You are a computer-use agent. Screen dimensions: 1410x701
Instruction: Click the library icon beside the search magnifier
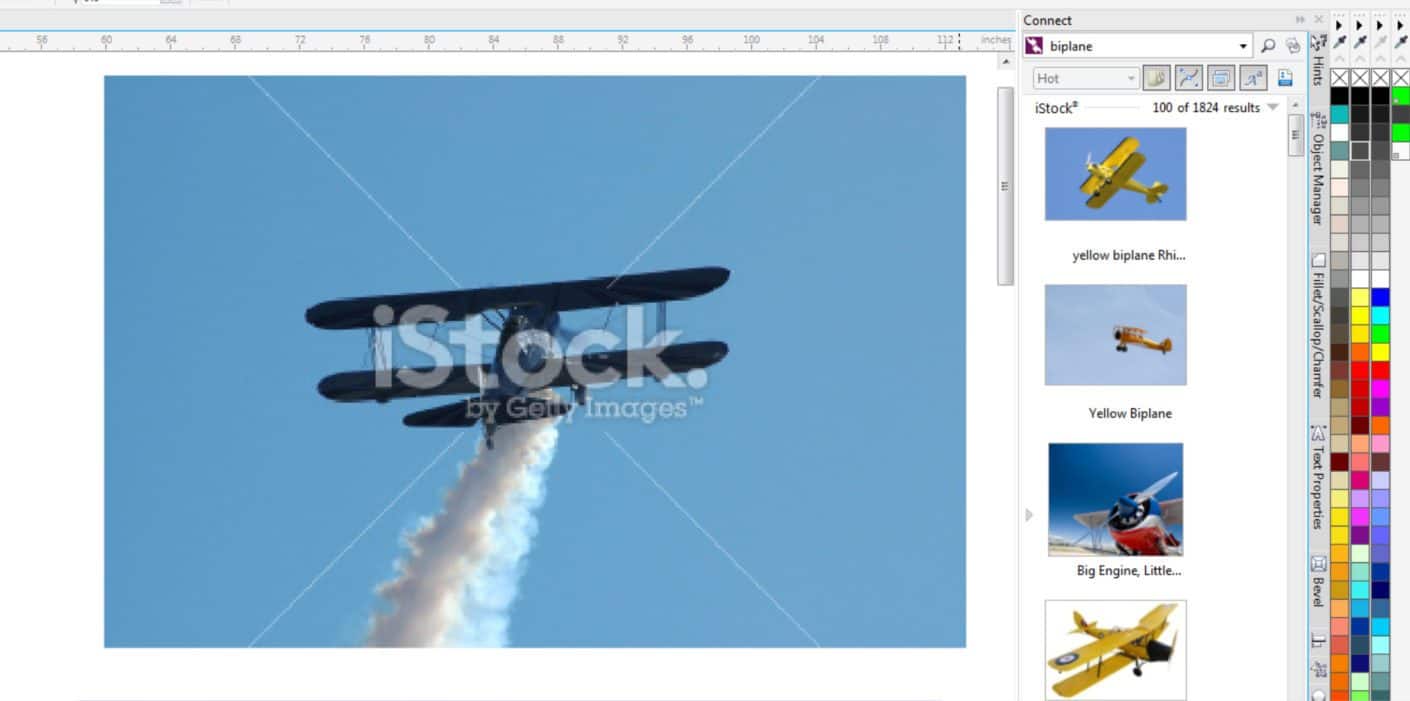pos(1292,46)
